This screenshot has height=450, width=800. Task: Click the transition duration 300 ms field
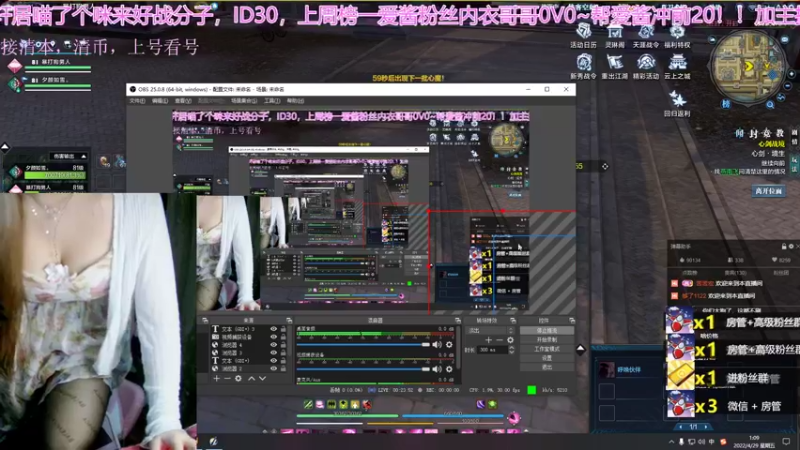tap(492, 350)
